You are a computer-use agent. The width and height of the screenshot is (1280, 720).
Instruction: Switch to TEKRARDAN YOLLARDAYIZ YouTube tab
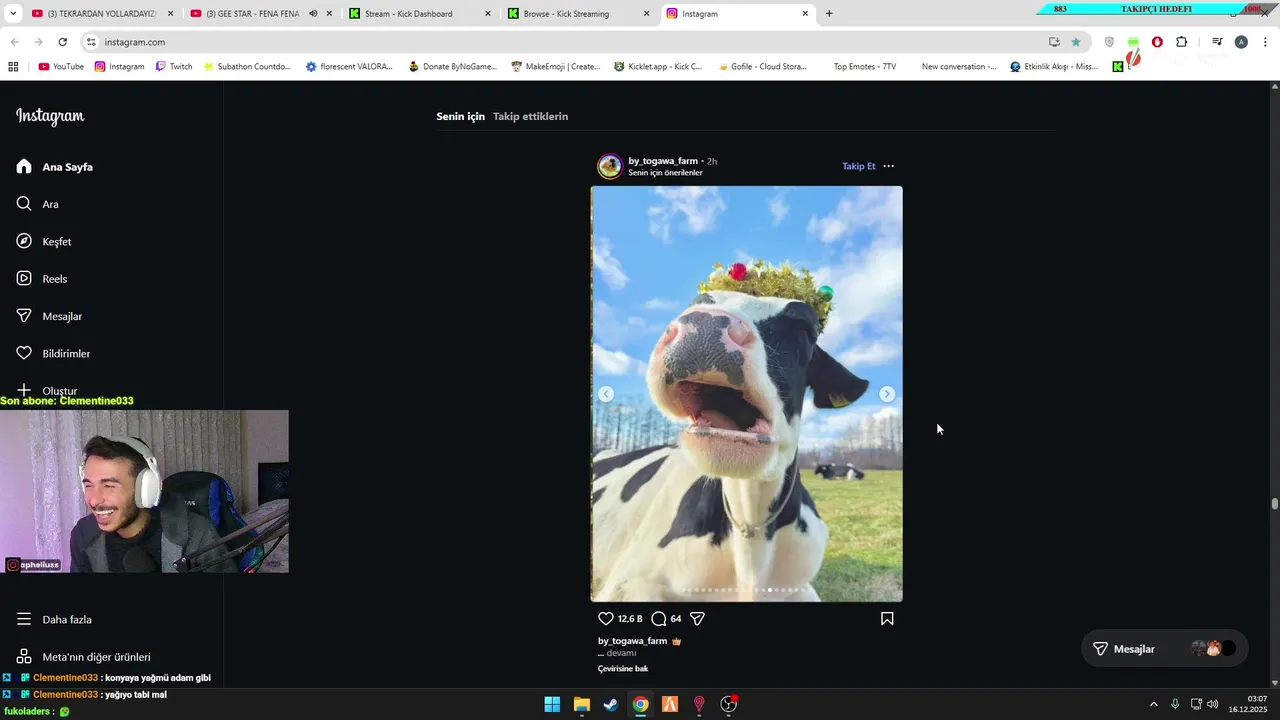pos(103,14)
